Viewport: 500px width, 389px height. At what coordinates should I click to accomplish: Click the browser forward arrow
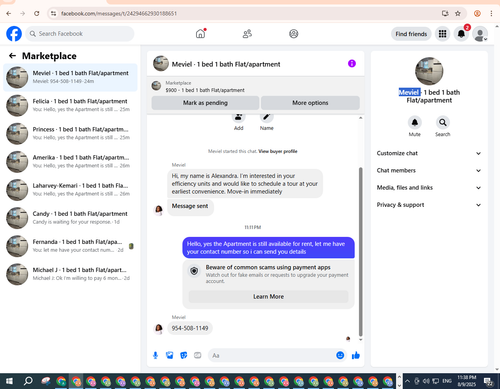[23, 13]
